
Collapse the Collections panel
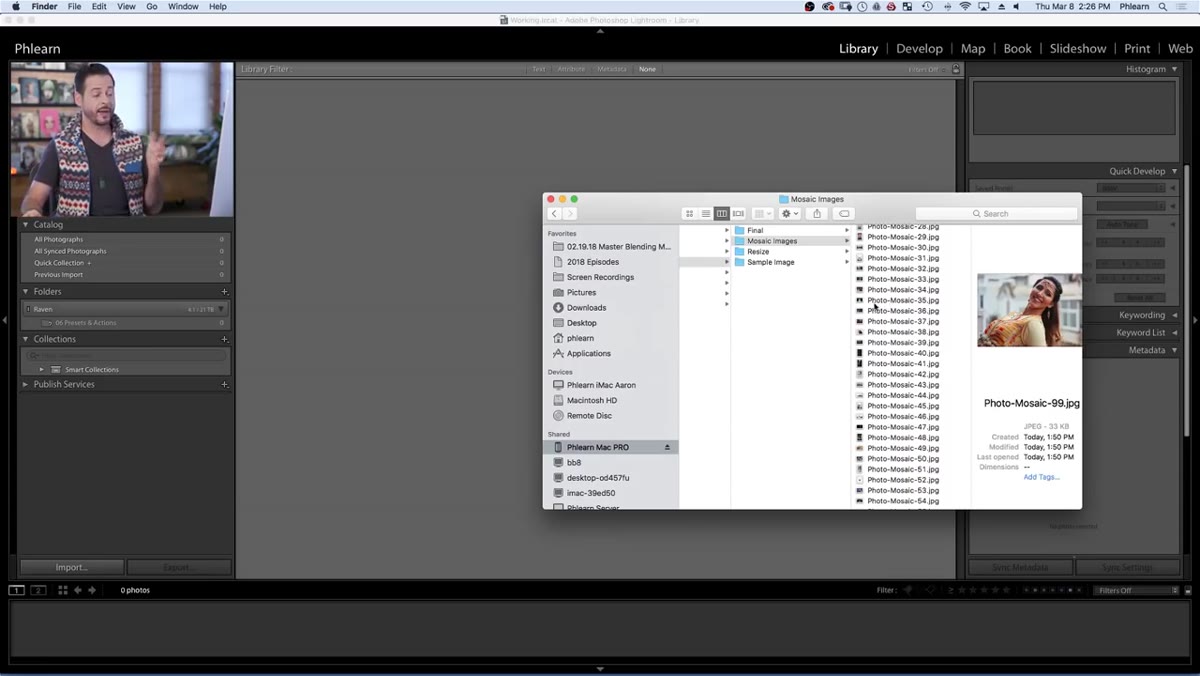(26, 339)
